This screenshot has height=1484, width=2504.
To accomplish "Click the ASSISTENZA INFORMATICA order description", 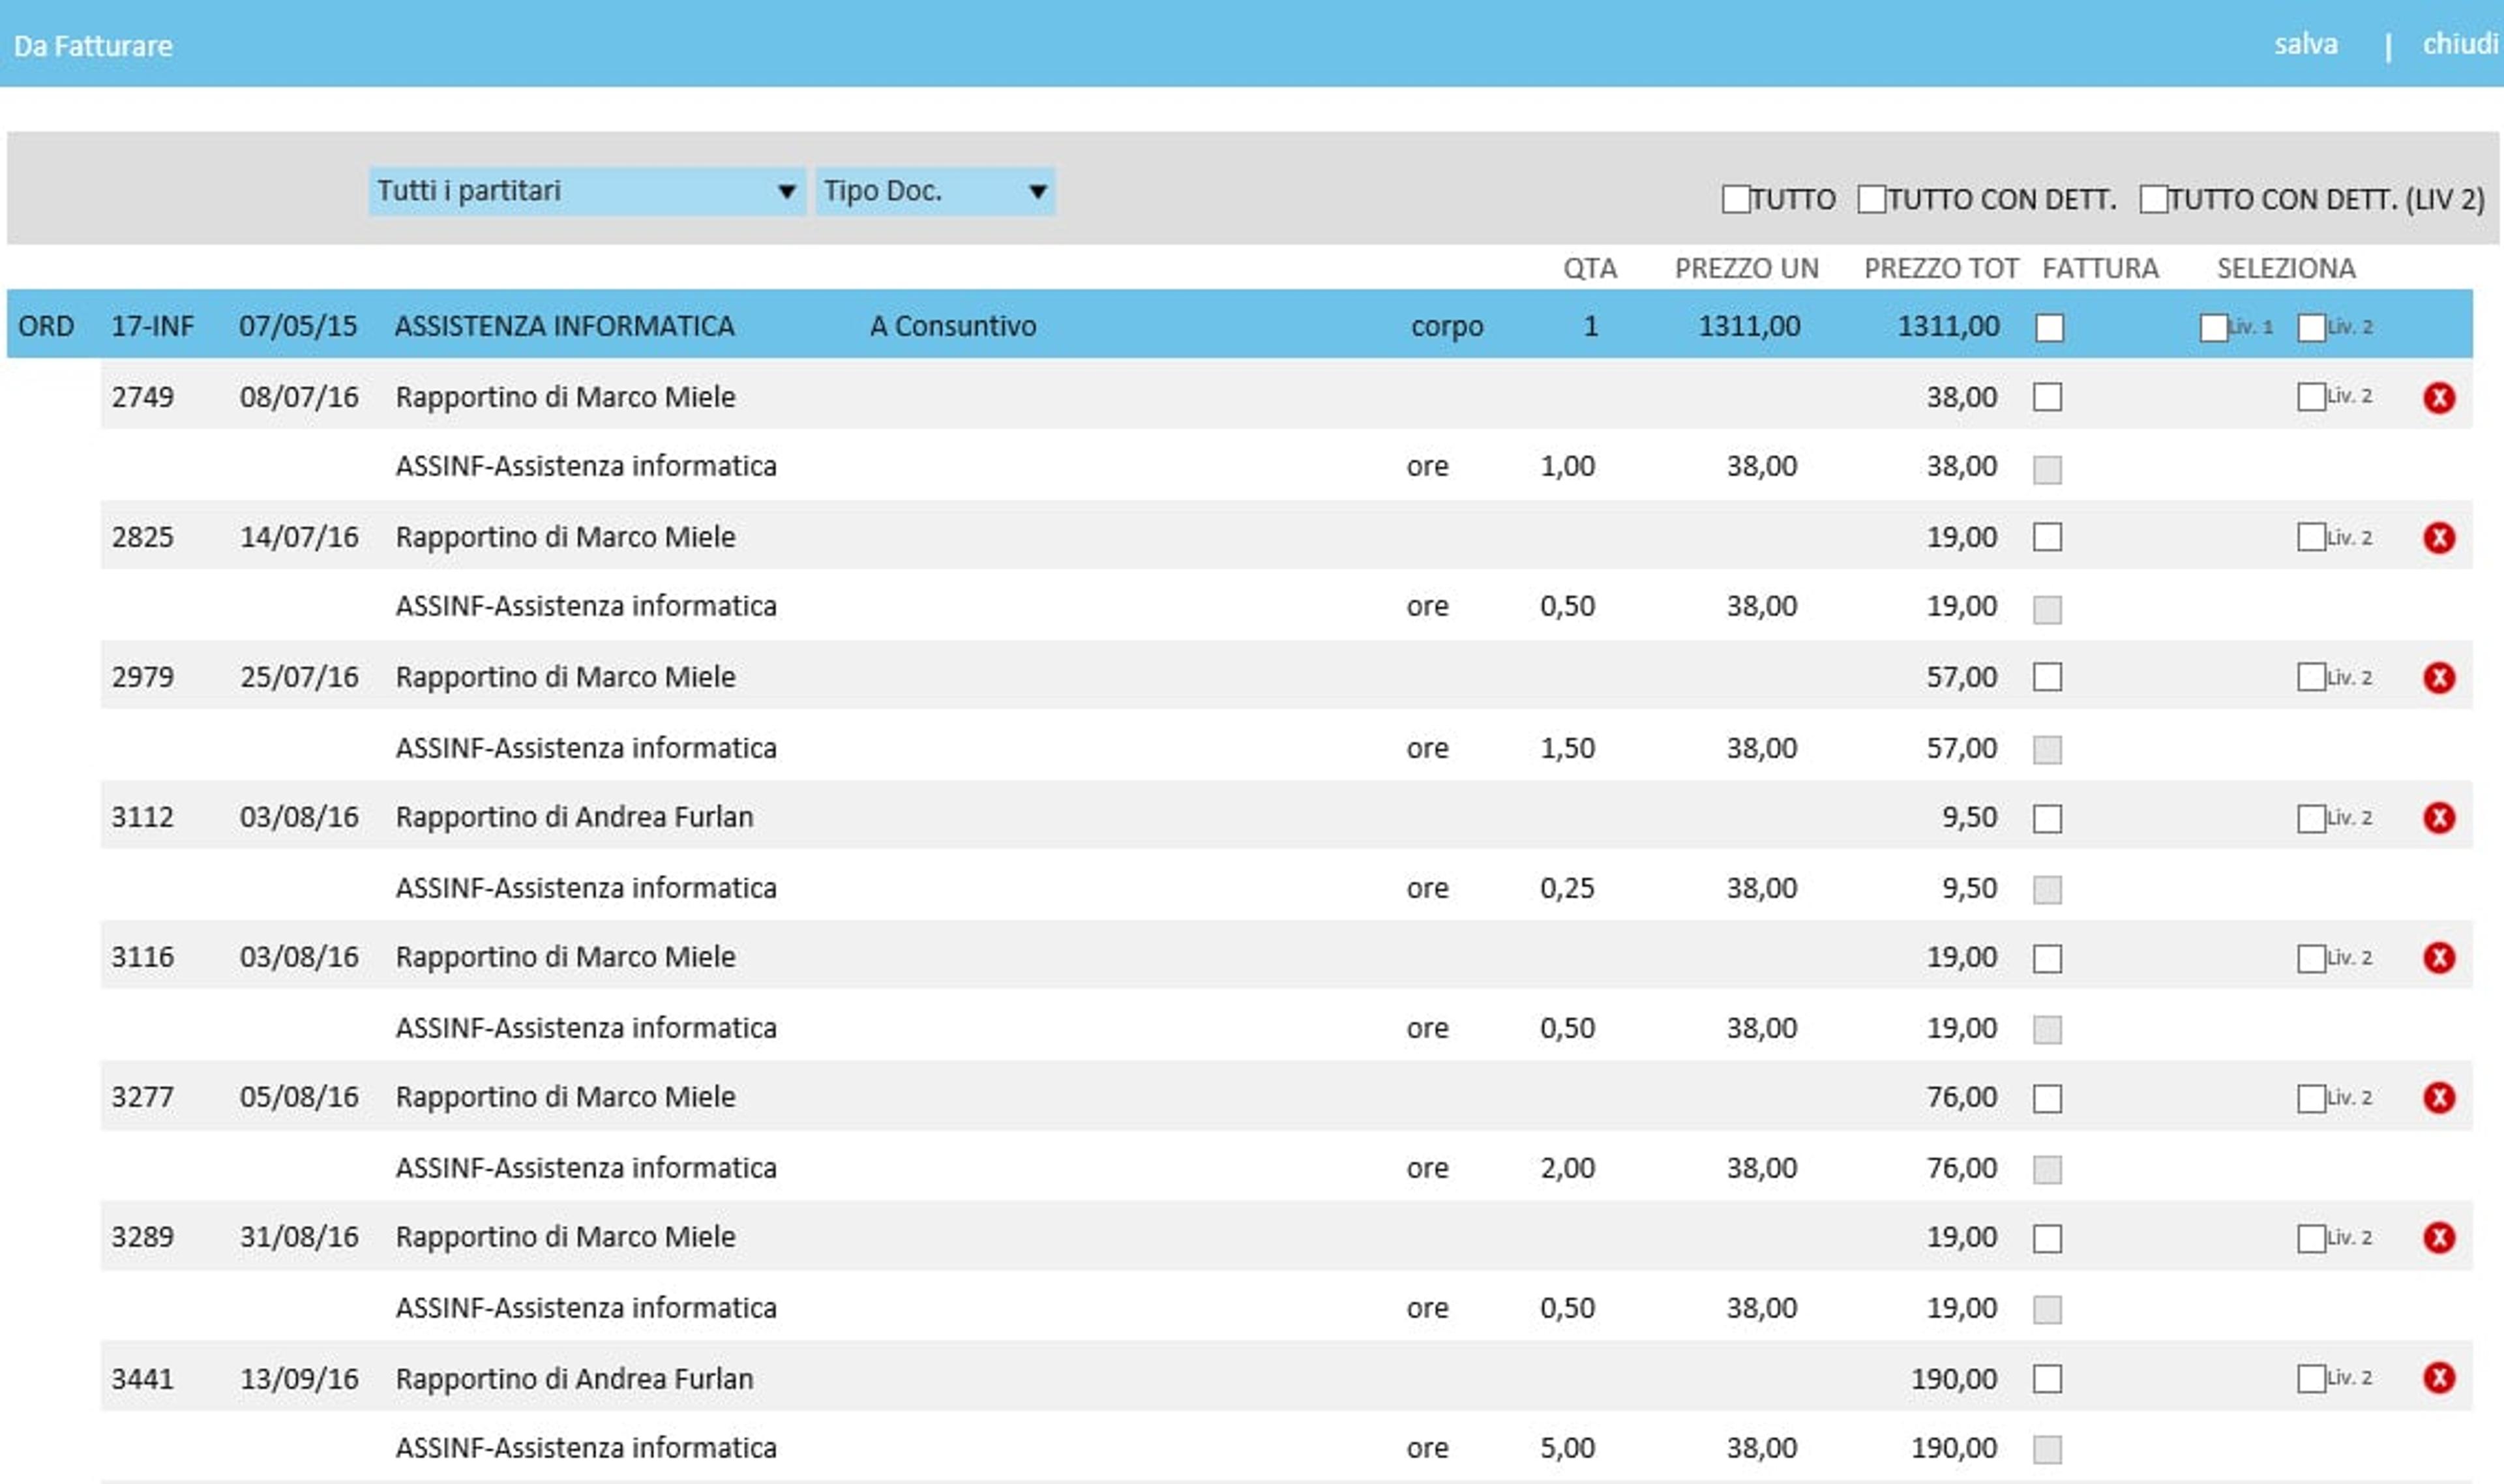I will coord(565,326).
